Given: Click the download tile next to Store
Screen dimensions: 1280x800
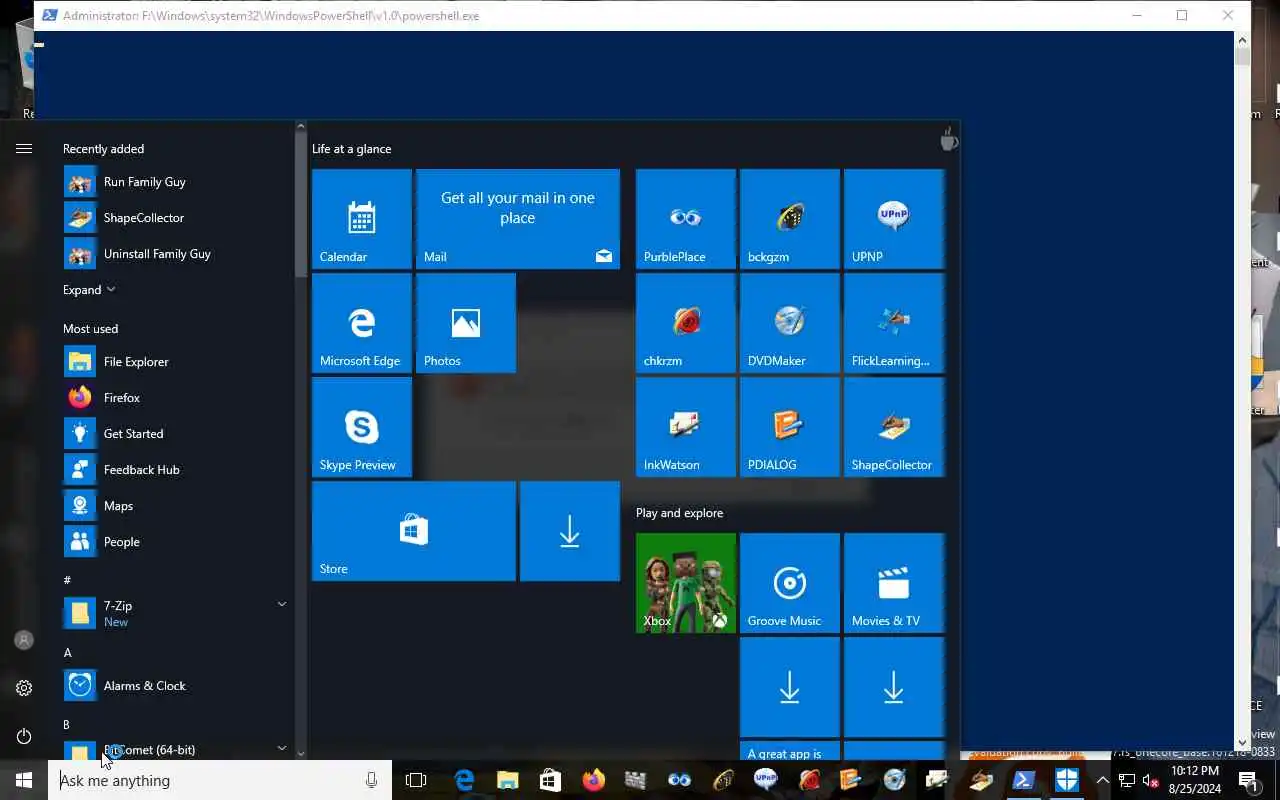Looking at the screenshot, I should click(x=570, y=531).
